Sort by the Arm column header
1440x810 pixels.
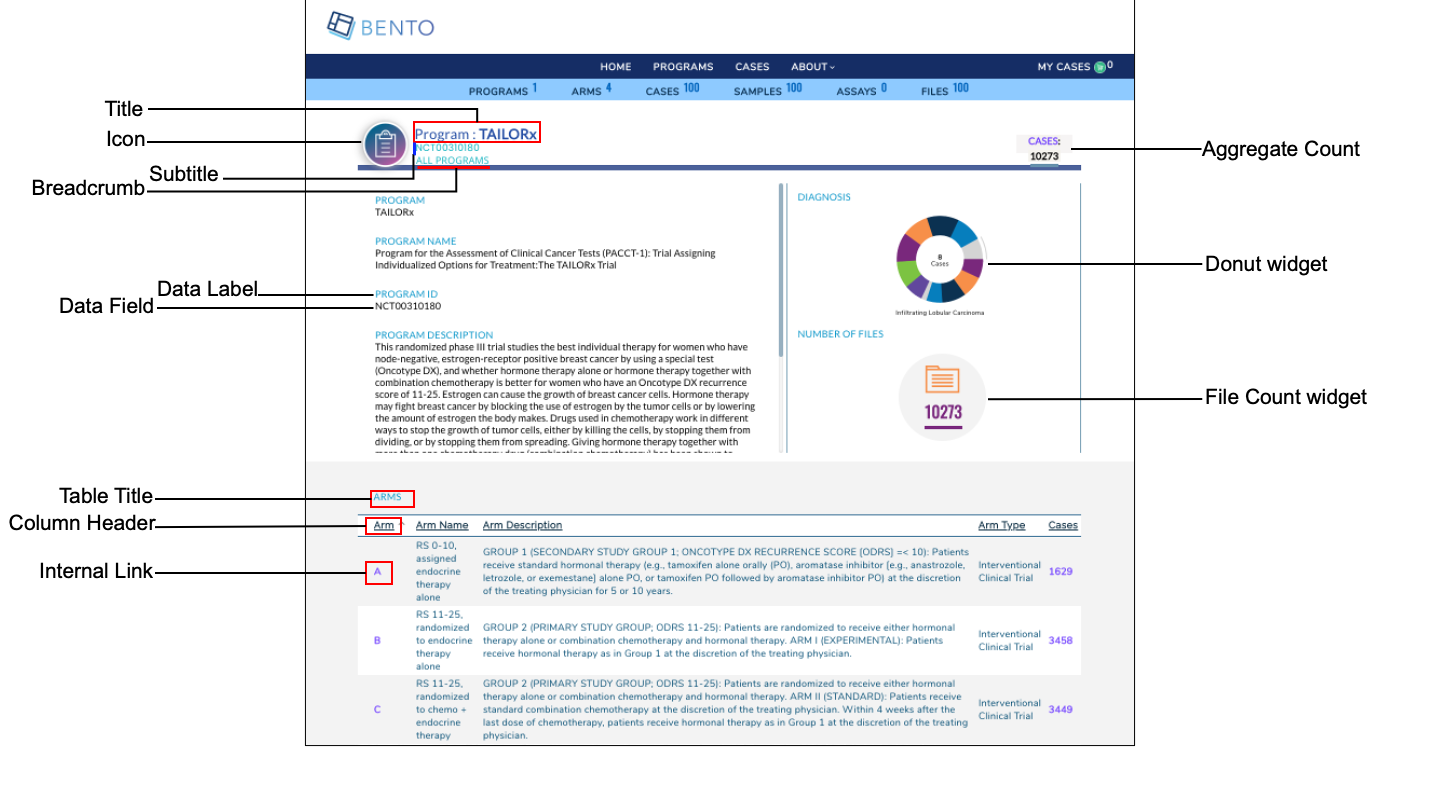coord(384,525)
